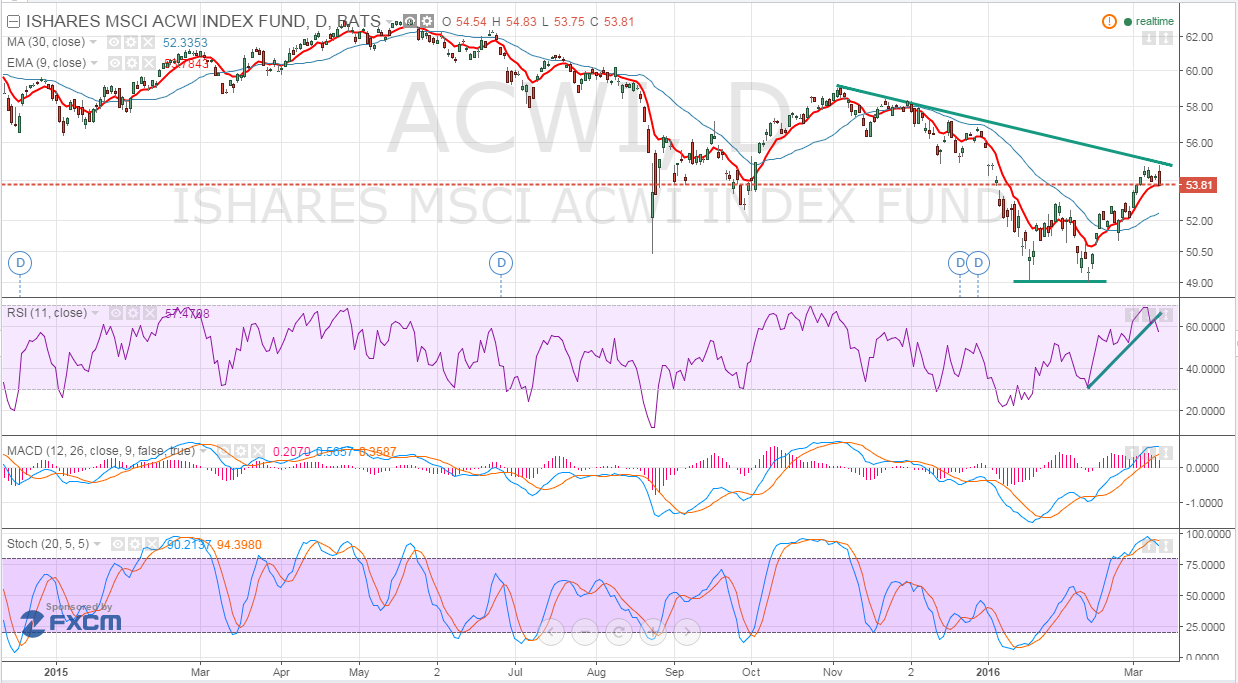Click the 62.00 price axis label
Screen dimensions: 1238x683
click(x=1199, y=37)
